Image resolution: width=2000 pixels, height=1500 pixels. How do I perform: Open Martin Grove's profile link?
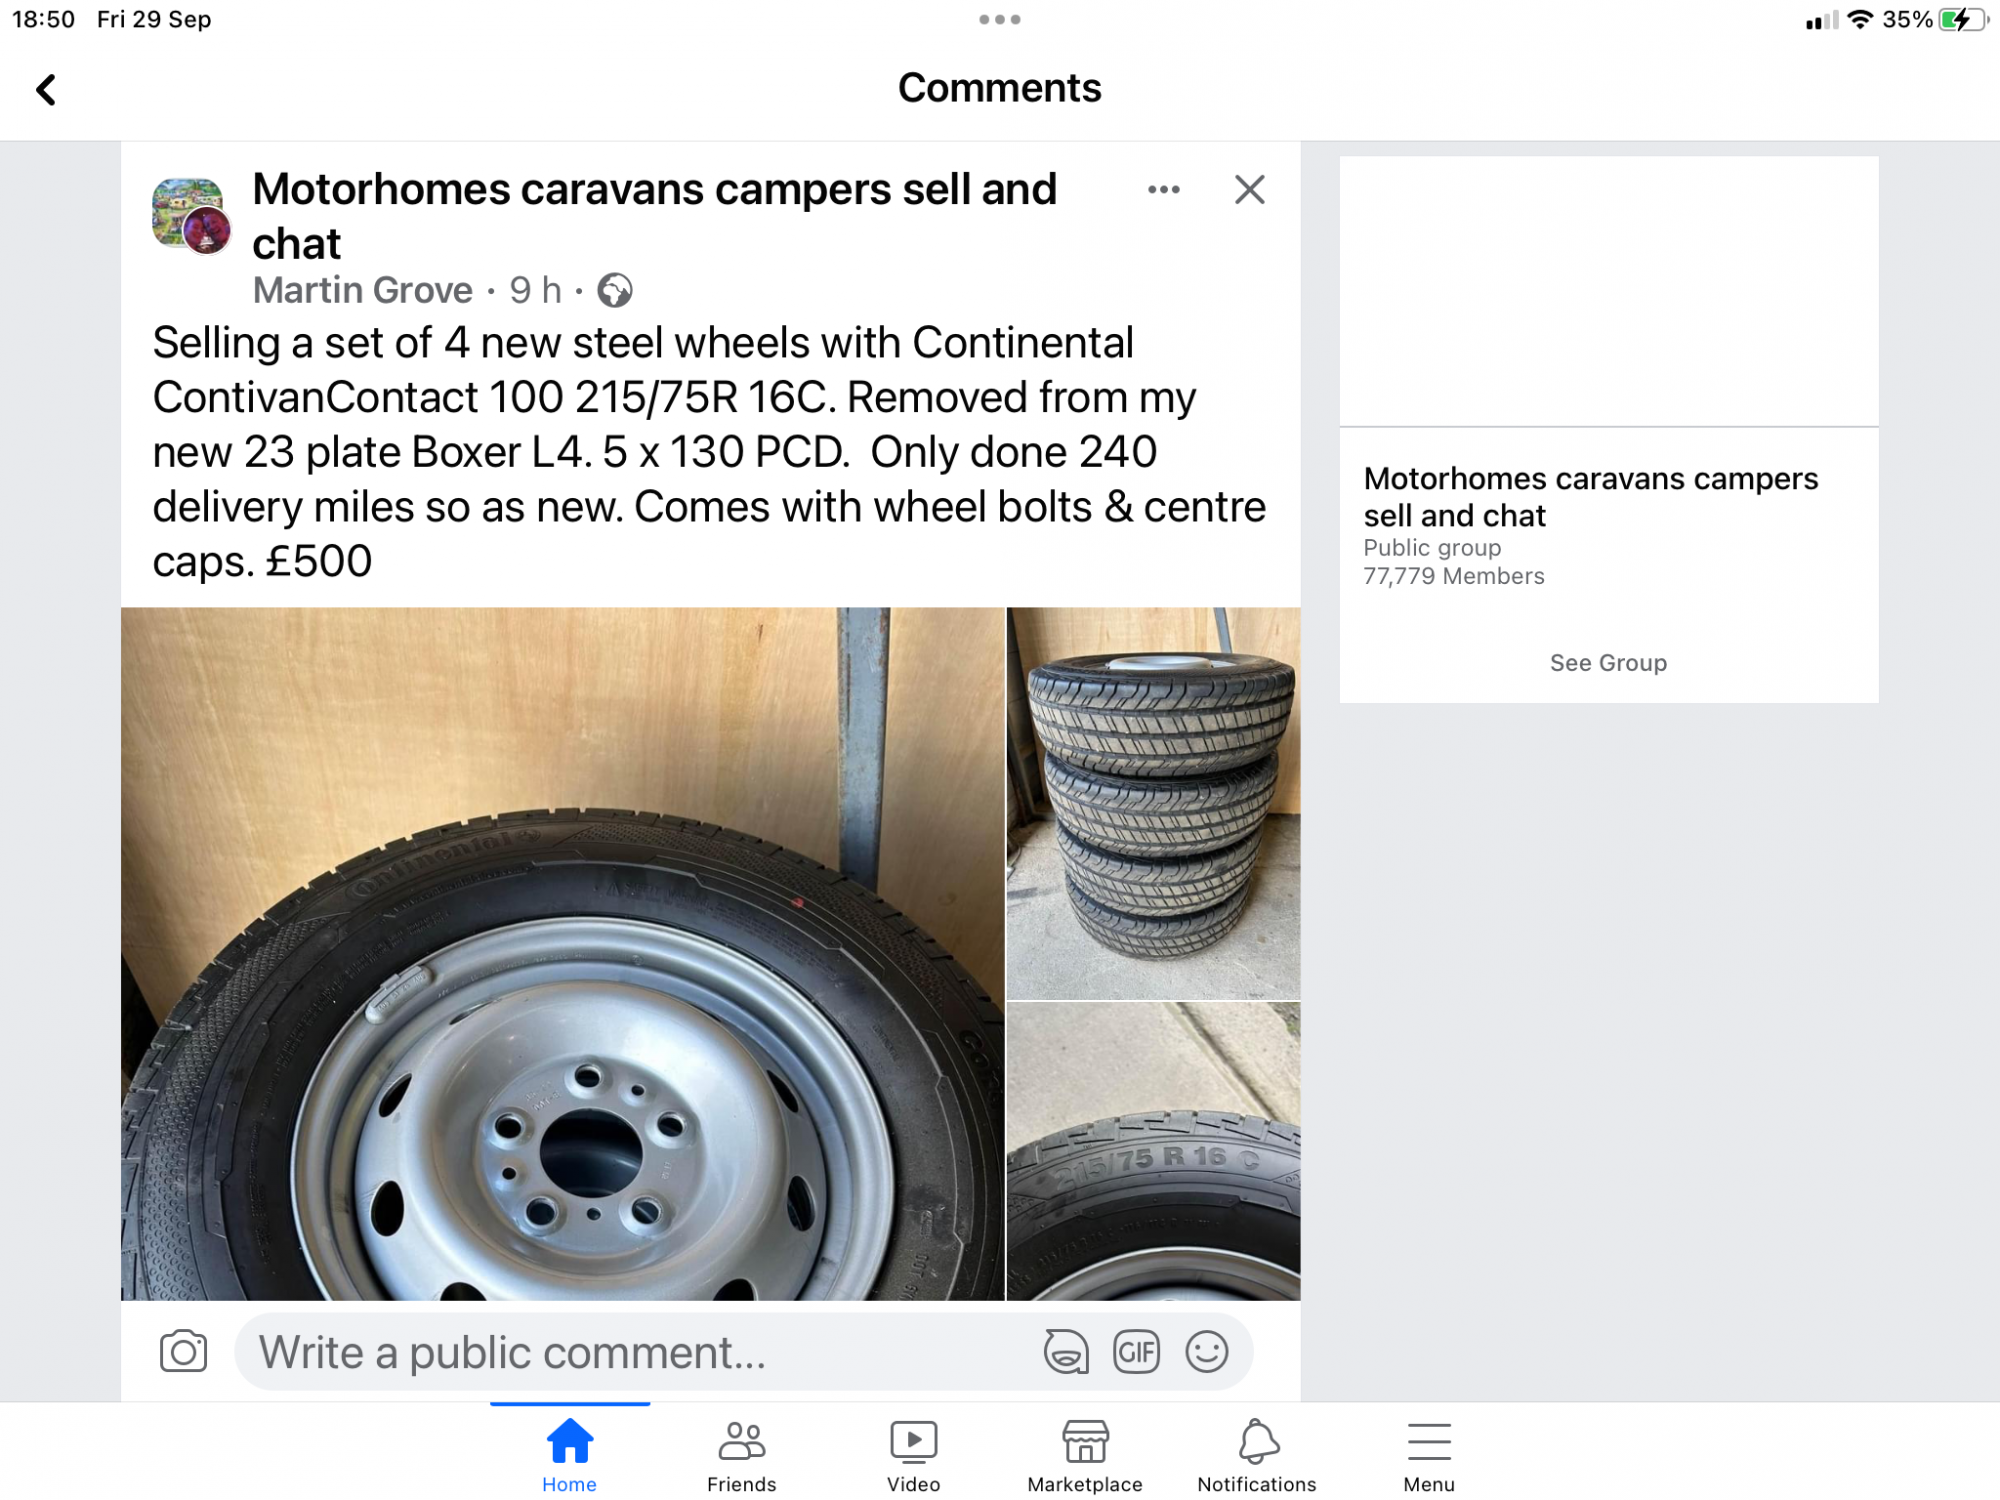362,290
